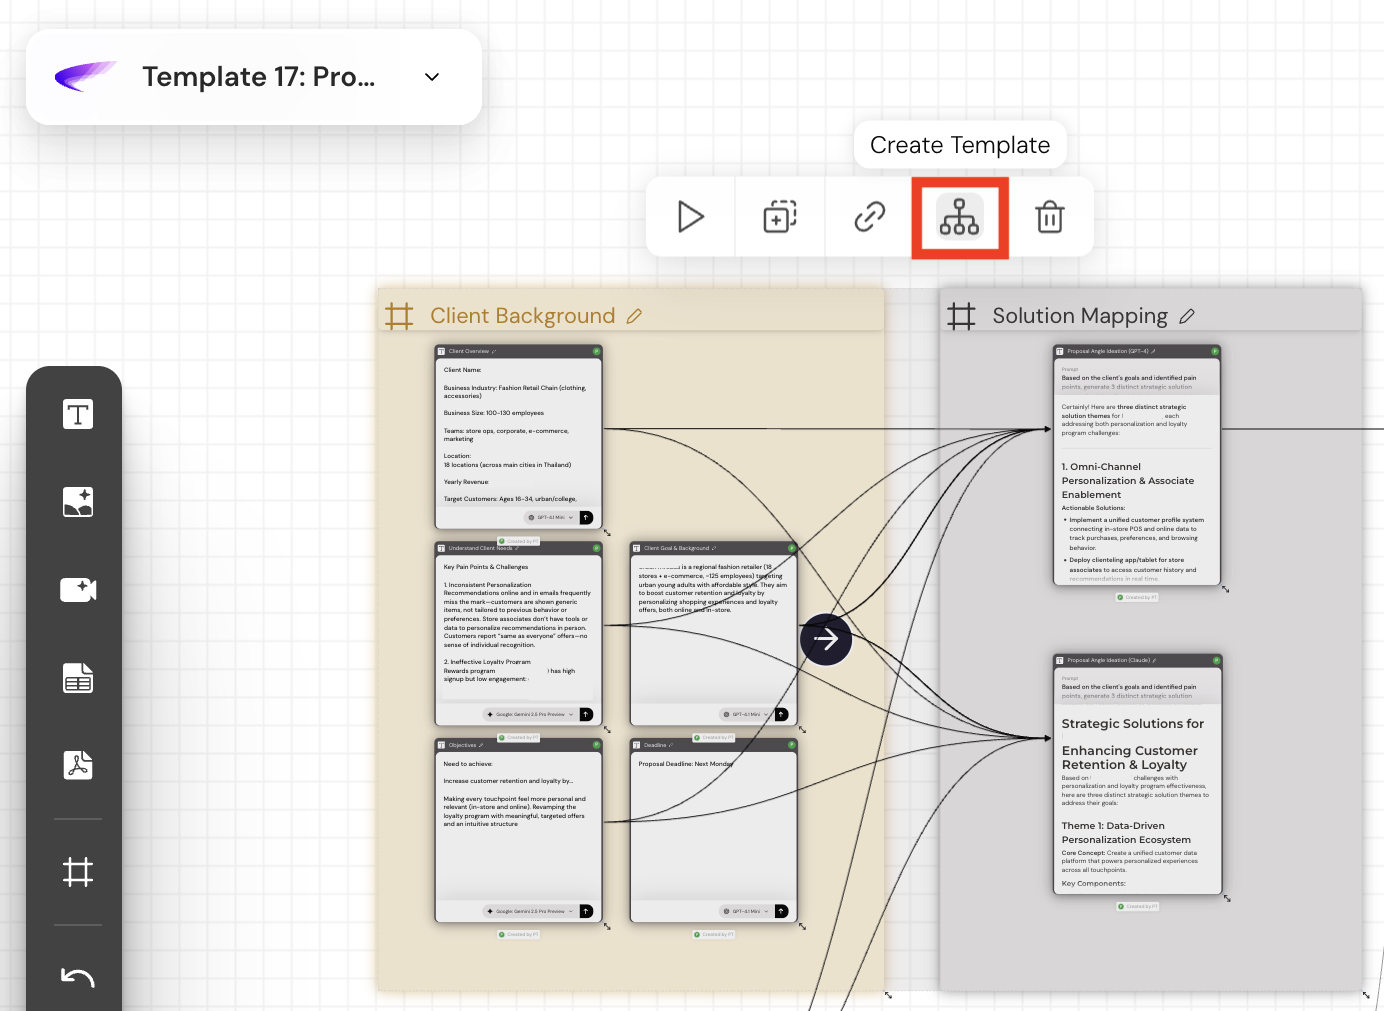Select the AI image tool in sidebar
Screen dimensions: 1384x1011
coord(78,502)
